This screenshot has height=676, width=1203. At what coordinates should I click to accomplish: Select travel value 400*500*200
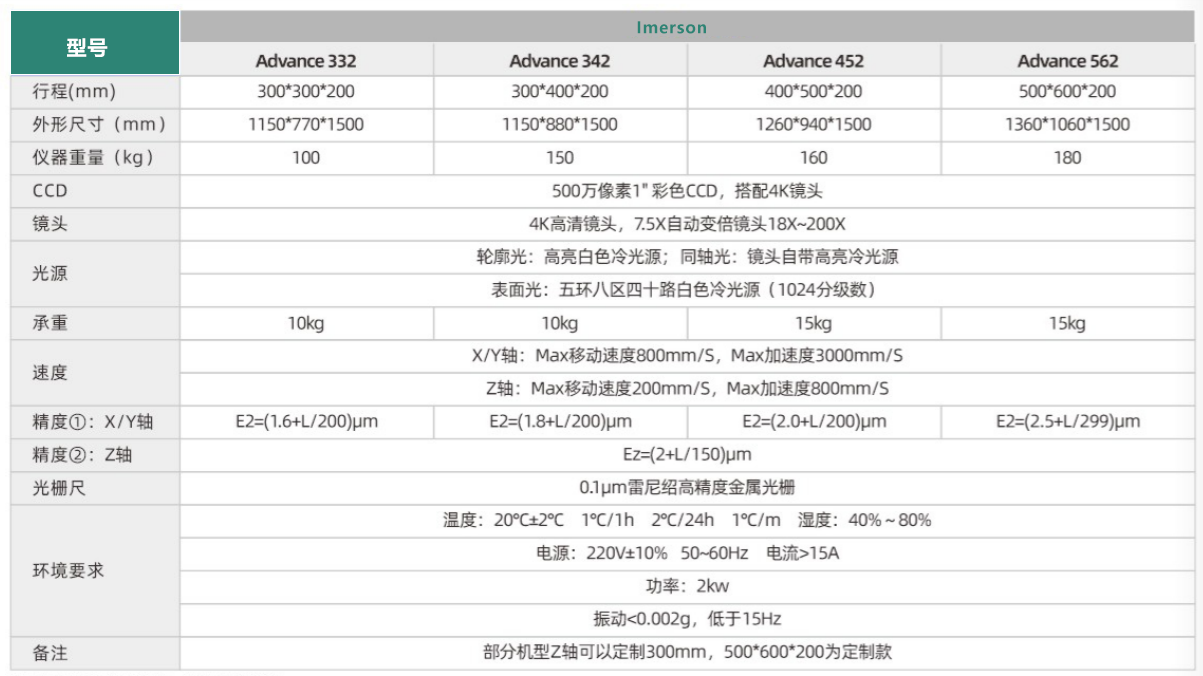pos(814,92)
